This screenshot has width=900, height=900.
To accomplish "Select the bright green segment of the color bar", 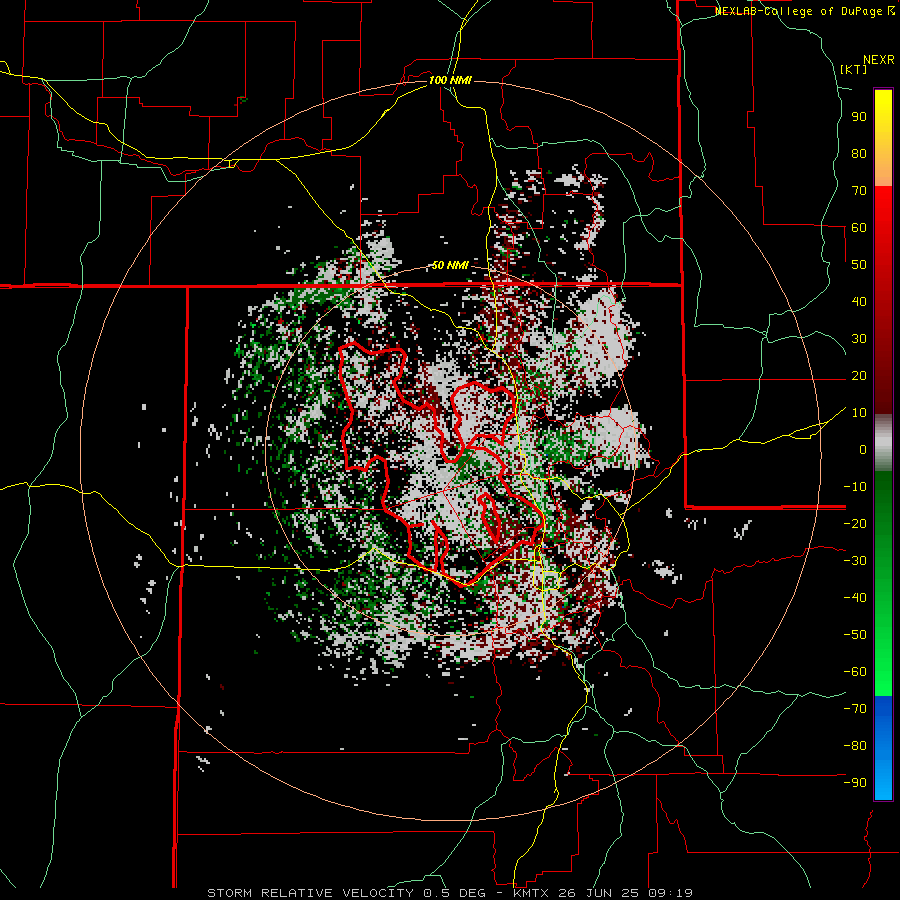I will pyautogui.click(x=883, y=660).
